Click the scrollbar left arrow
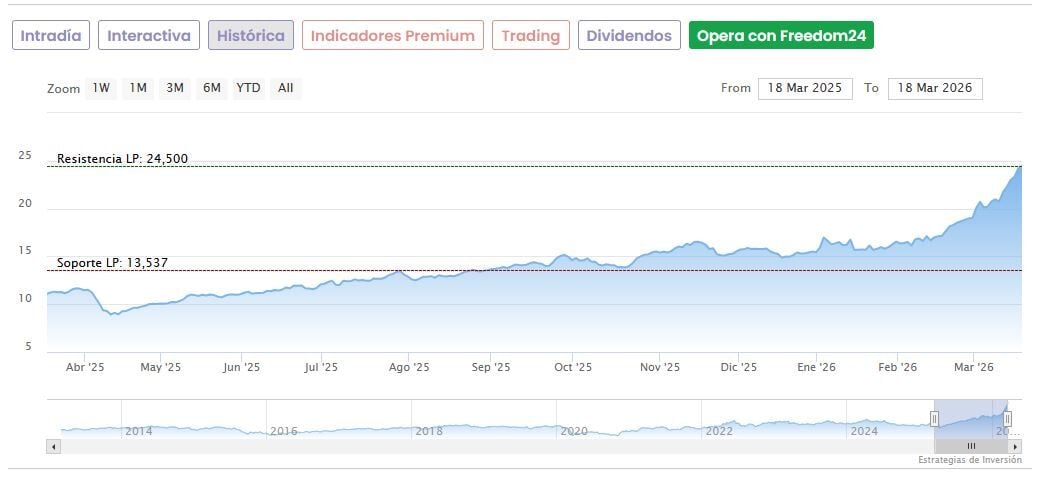This screenshot has height=477, width=1042. [53, 446]
